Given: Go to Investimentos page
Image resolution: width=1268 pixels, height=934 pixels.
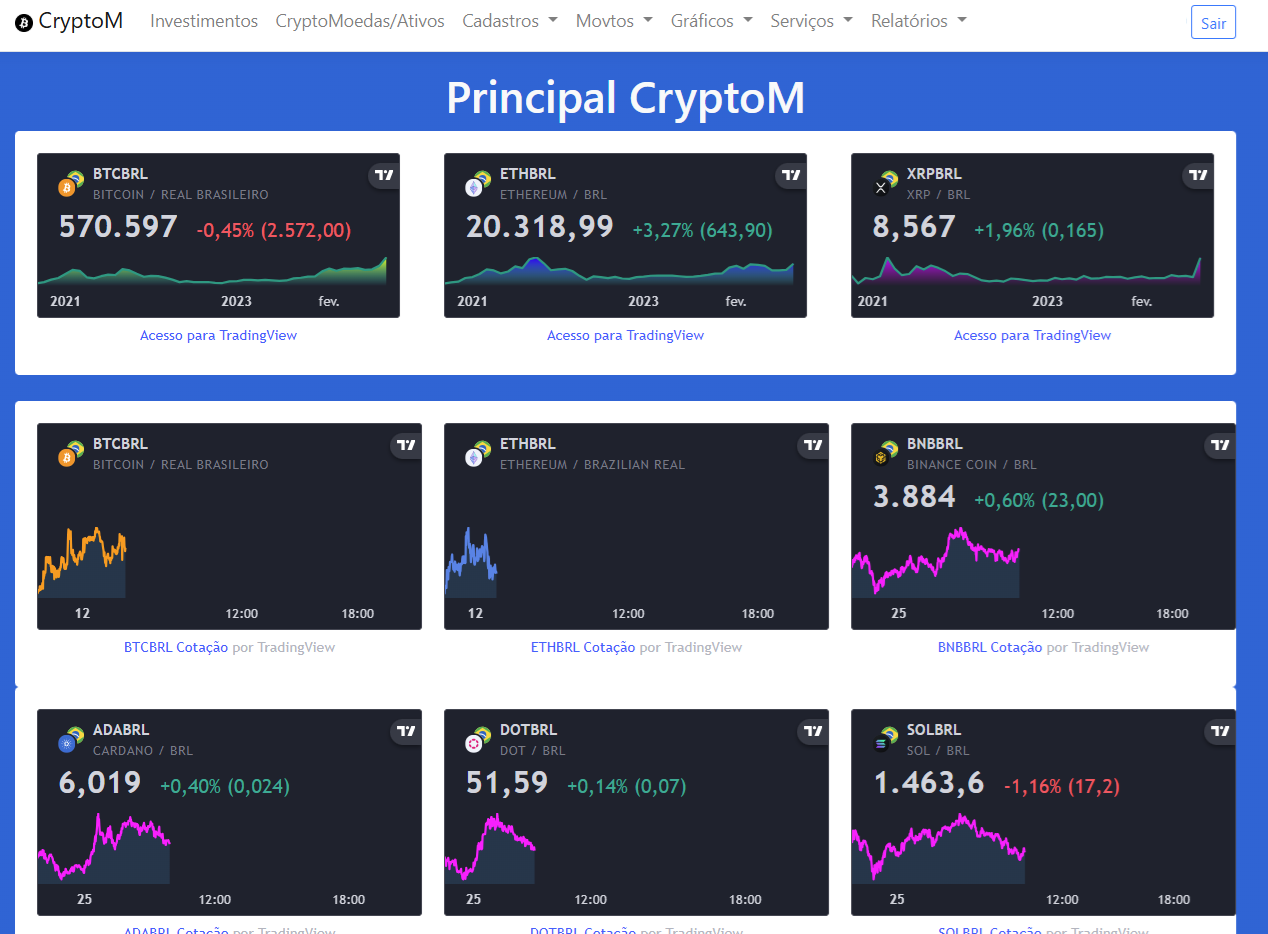Looking at the screenshot, I should click(204, 21).
